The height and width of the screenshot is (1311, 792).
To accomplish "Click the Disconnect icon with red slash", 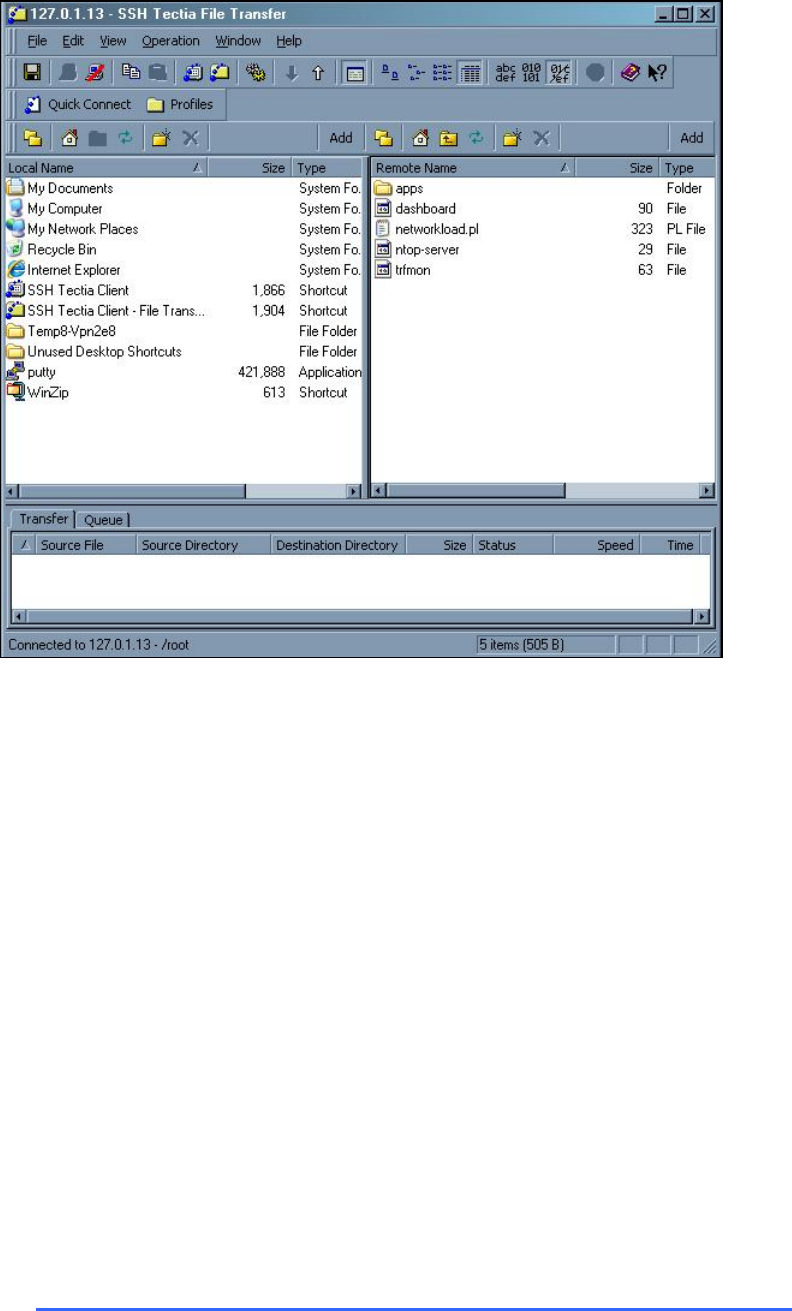I will tap(97, 73).
